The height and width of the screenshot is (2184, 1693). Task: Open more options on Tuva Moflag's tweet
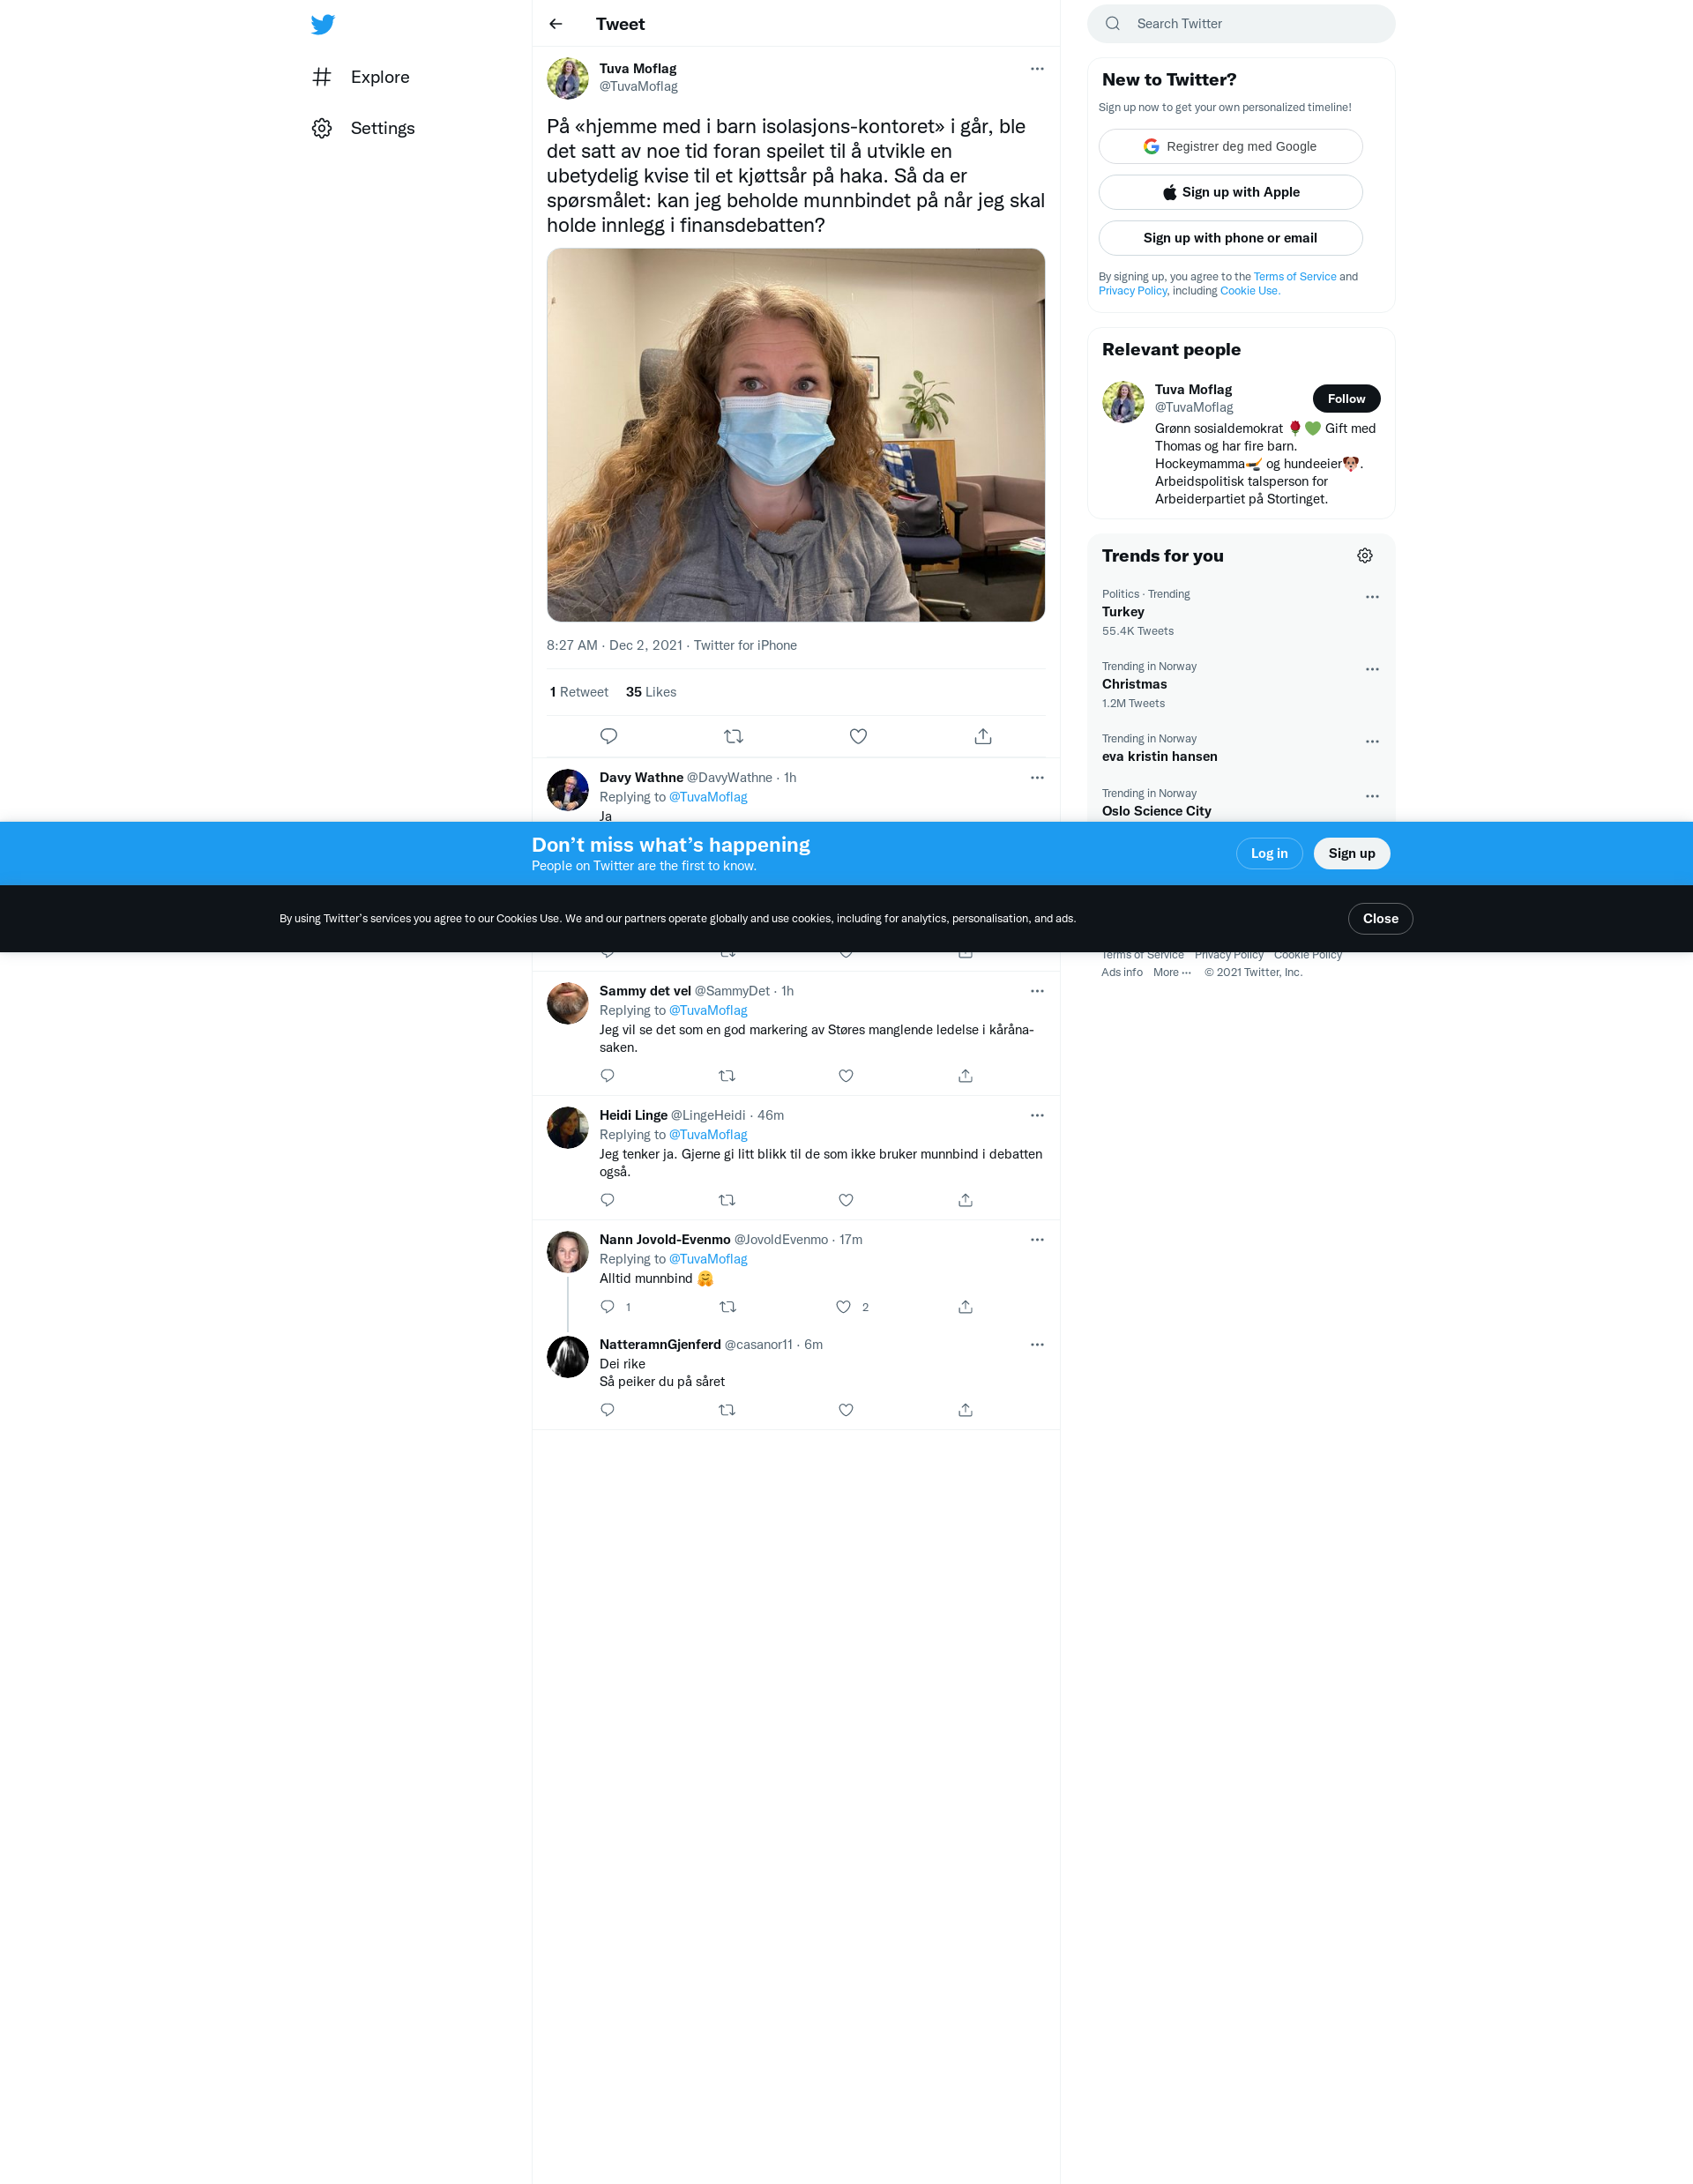(1037, 69)
